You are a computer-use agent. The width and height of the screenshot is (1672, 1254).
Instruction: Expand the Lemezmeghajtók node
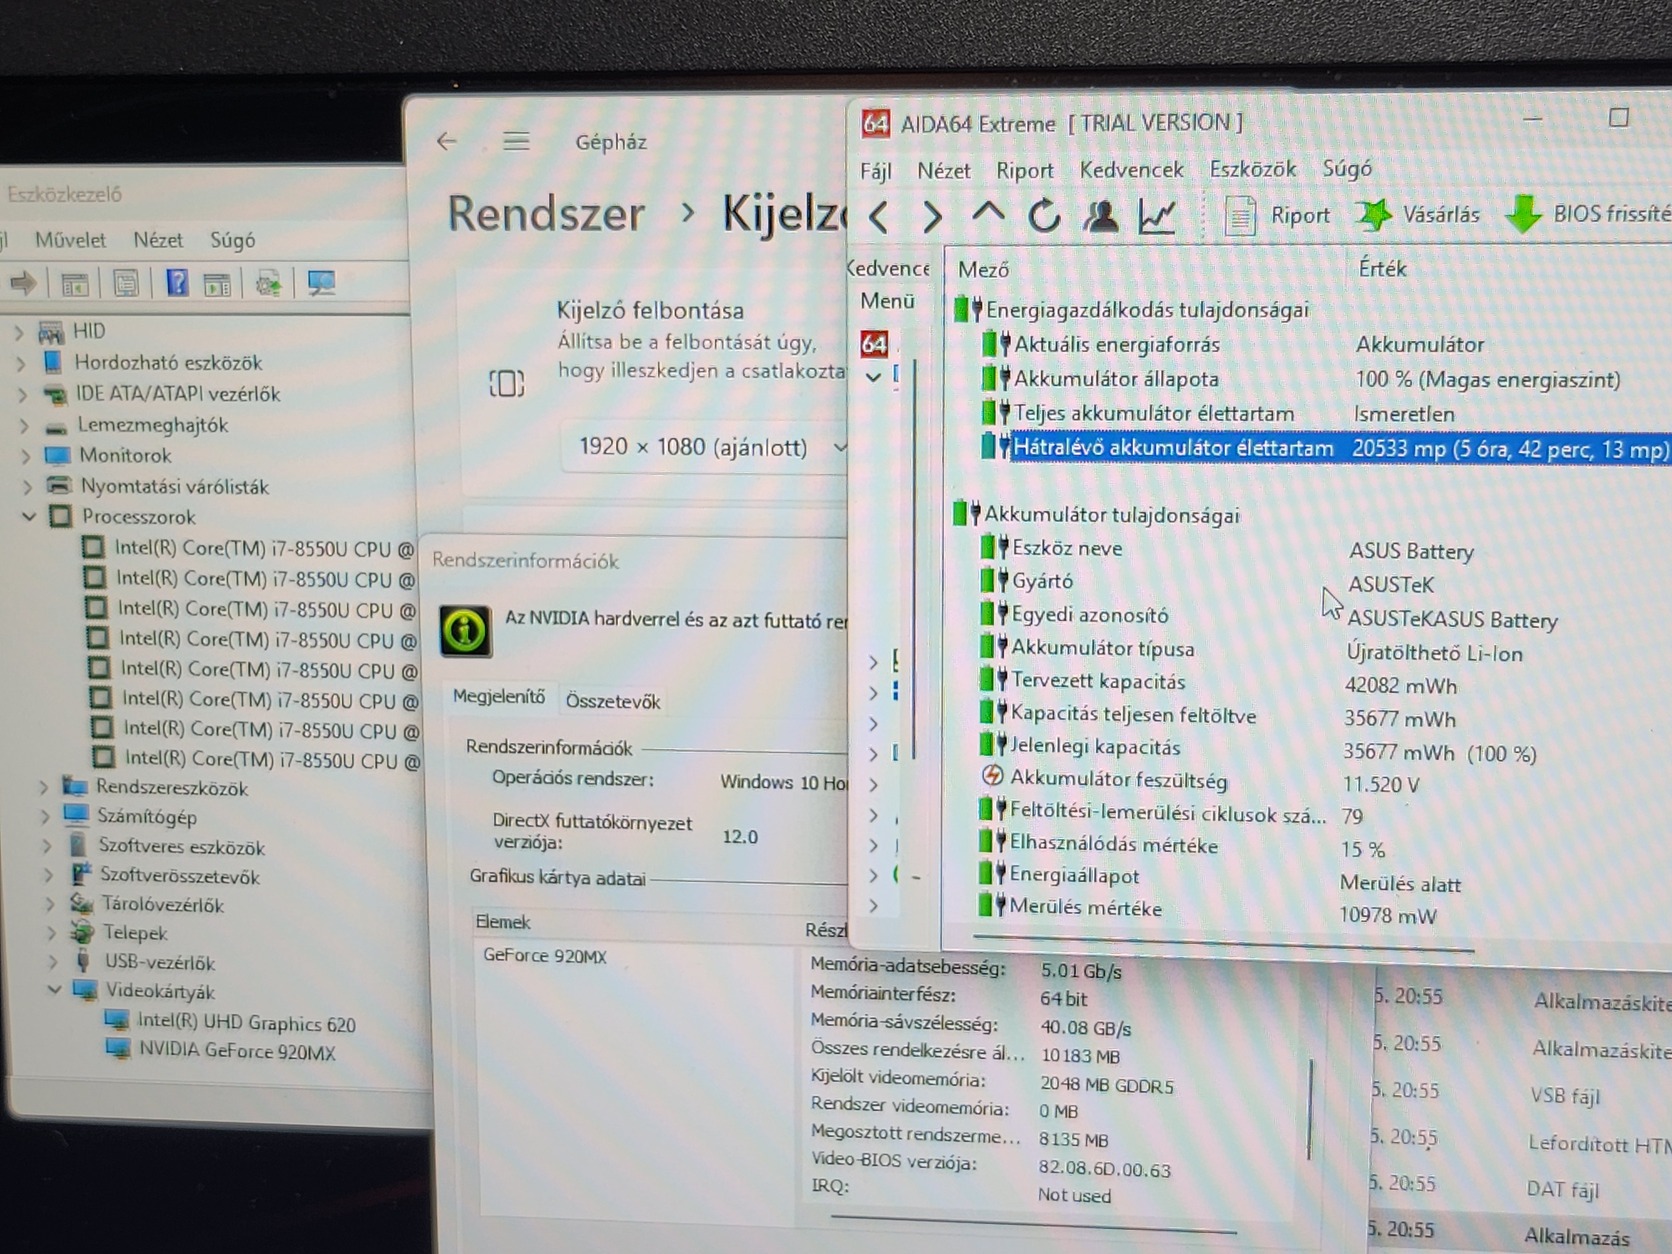coord(24,426)
